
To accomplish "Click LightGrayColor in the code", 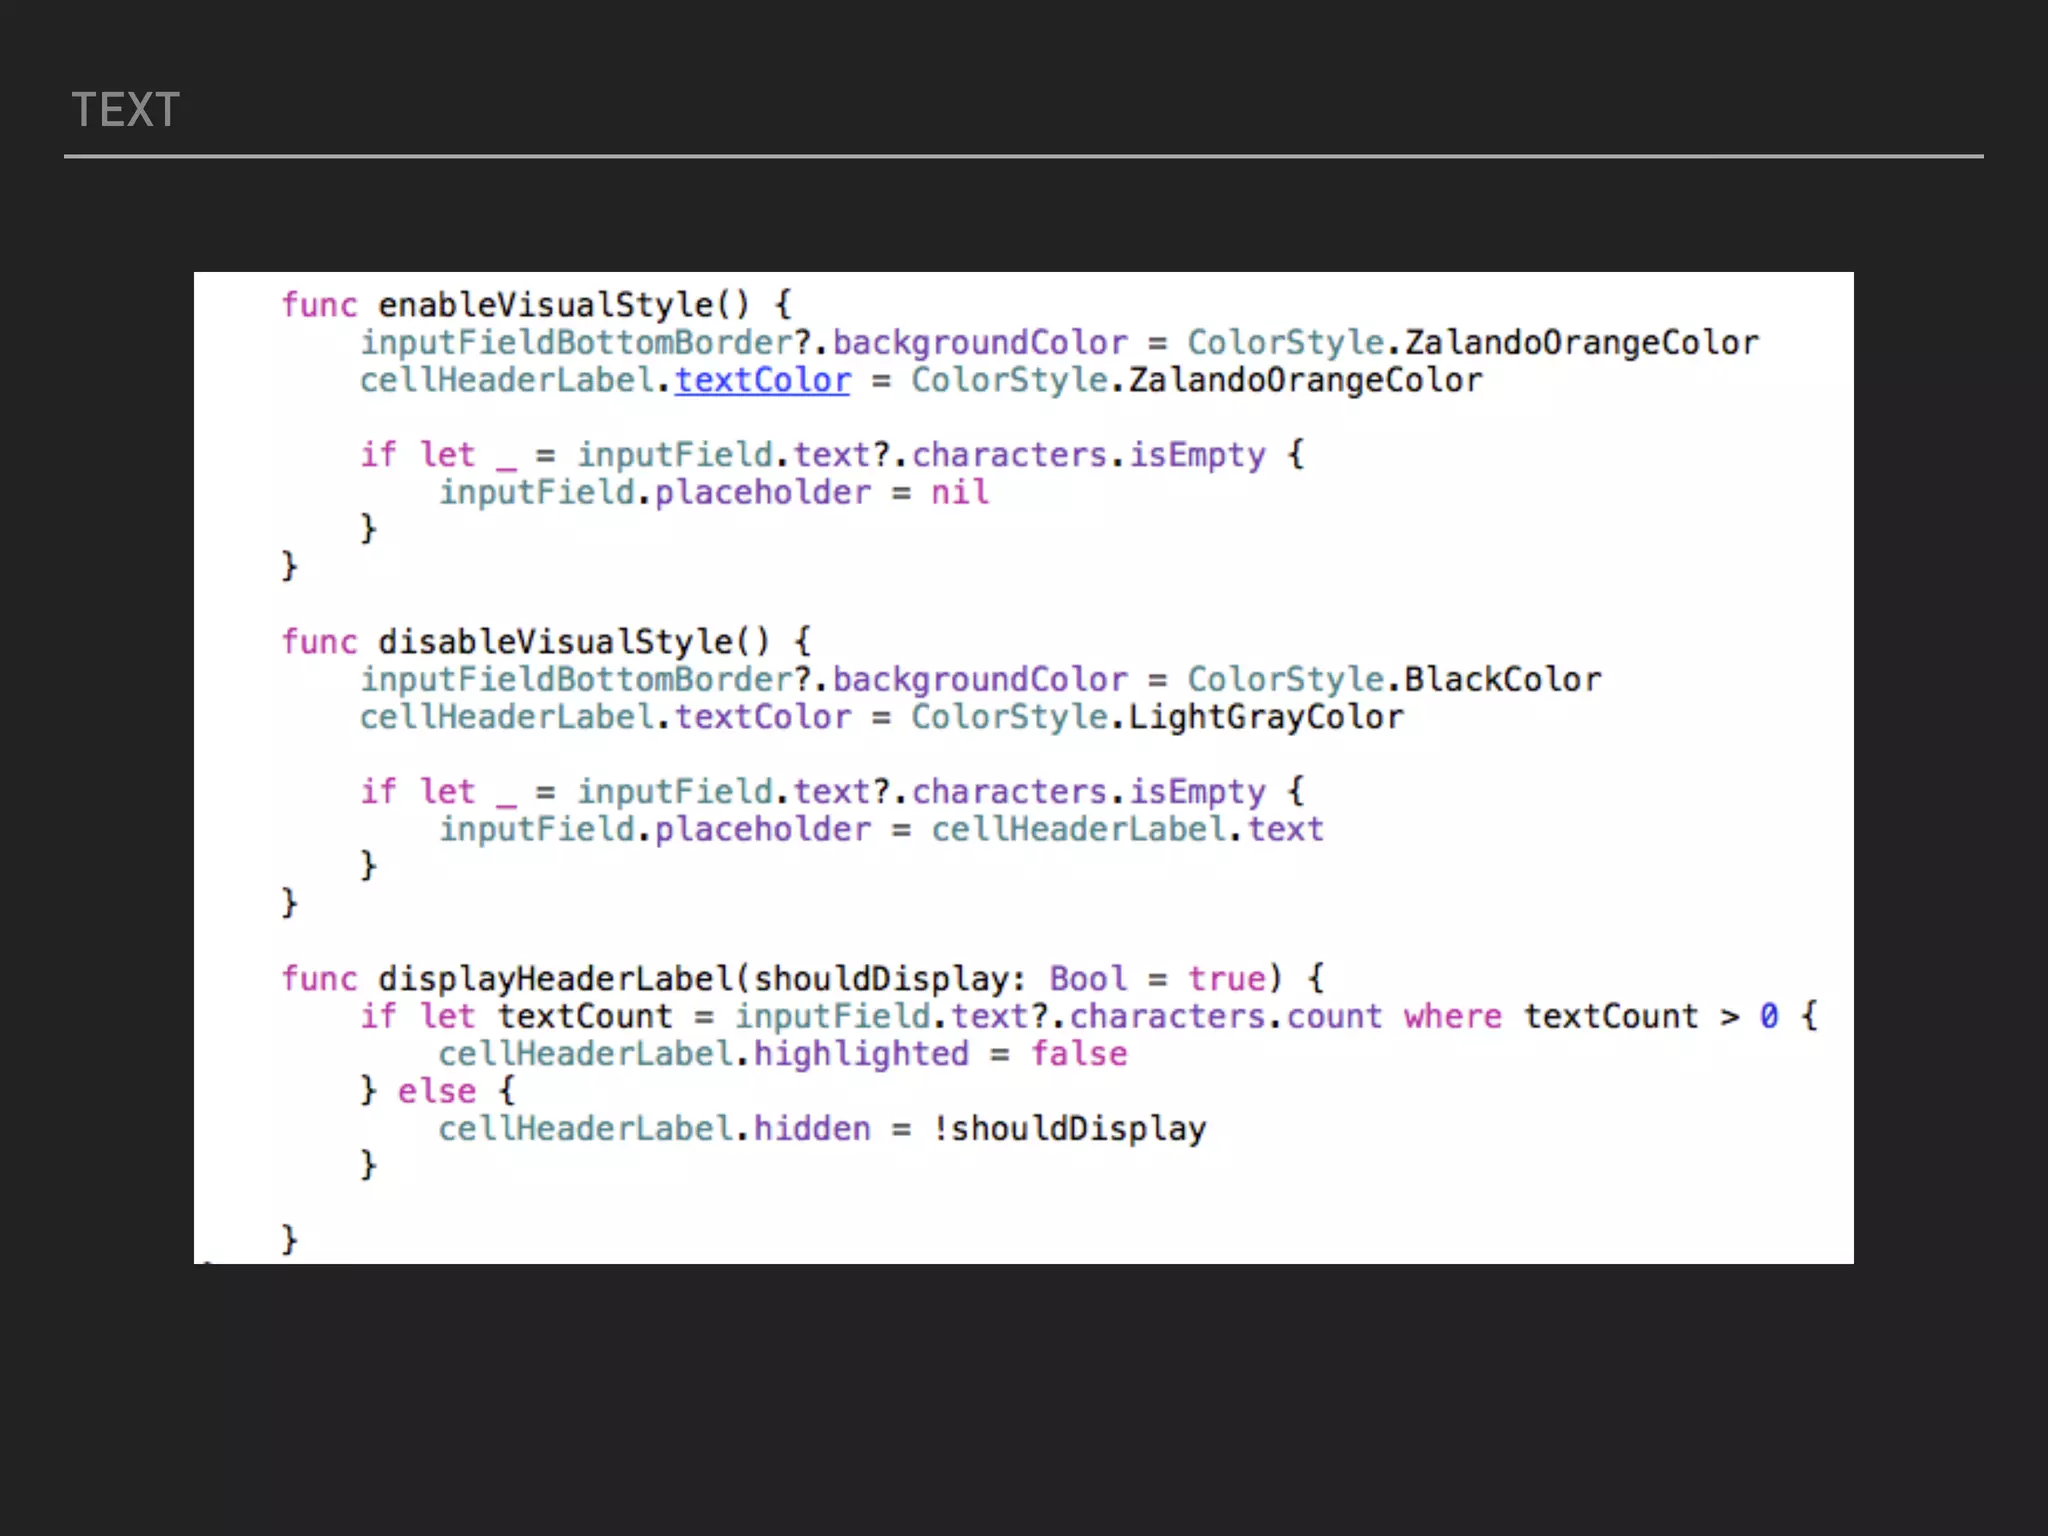I will click(x=1266, y=717).
